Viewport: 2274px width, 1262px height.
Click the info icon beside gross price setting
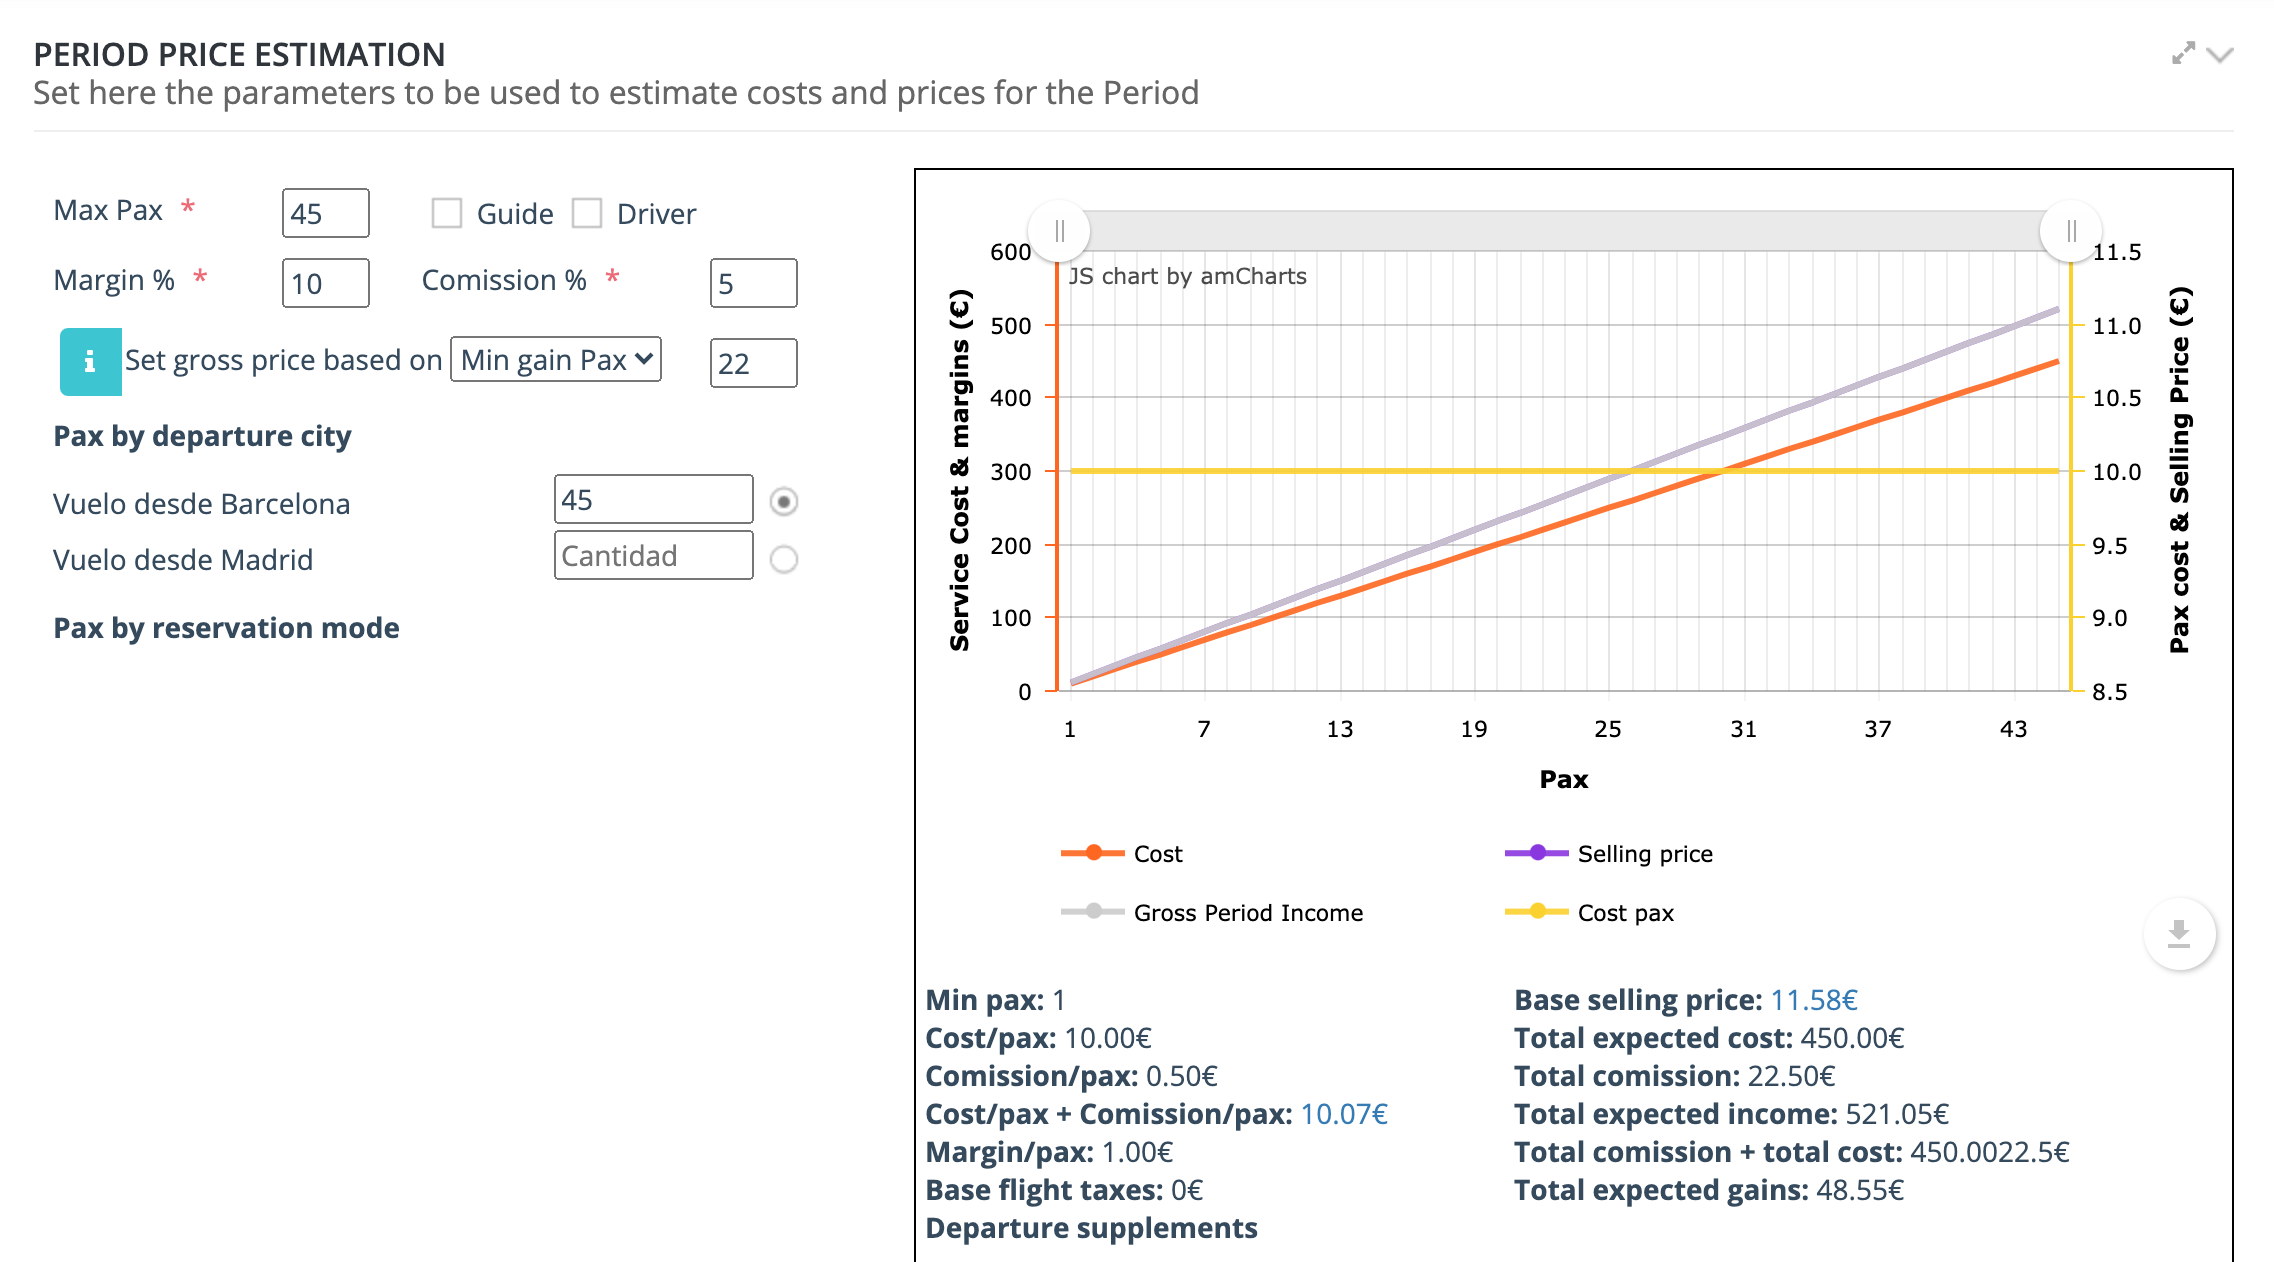coord(91,359)
